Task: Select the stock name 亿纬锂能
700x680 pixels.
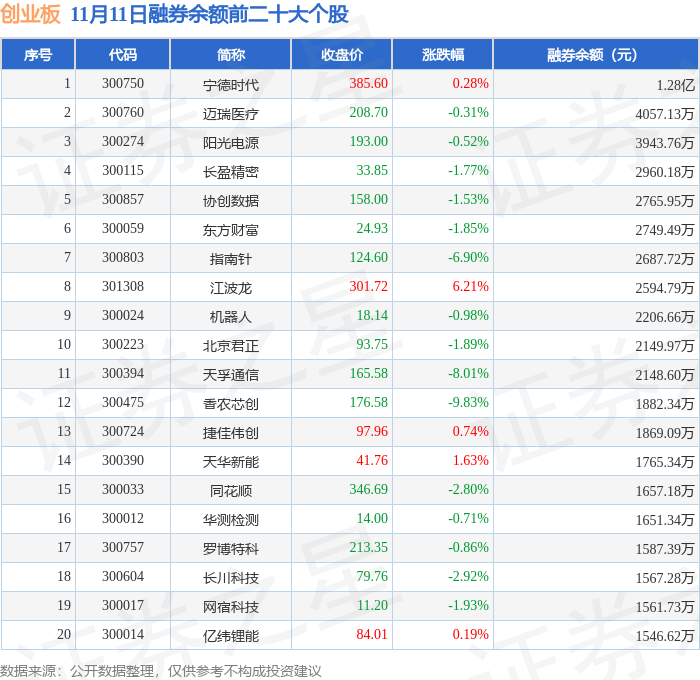Action: (231, 636)
